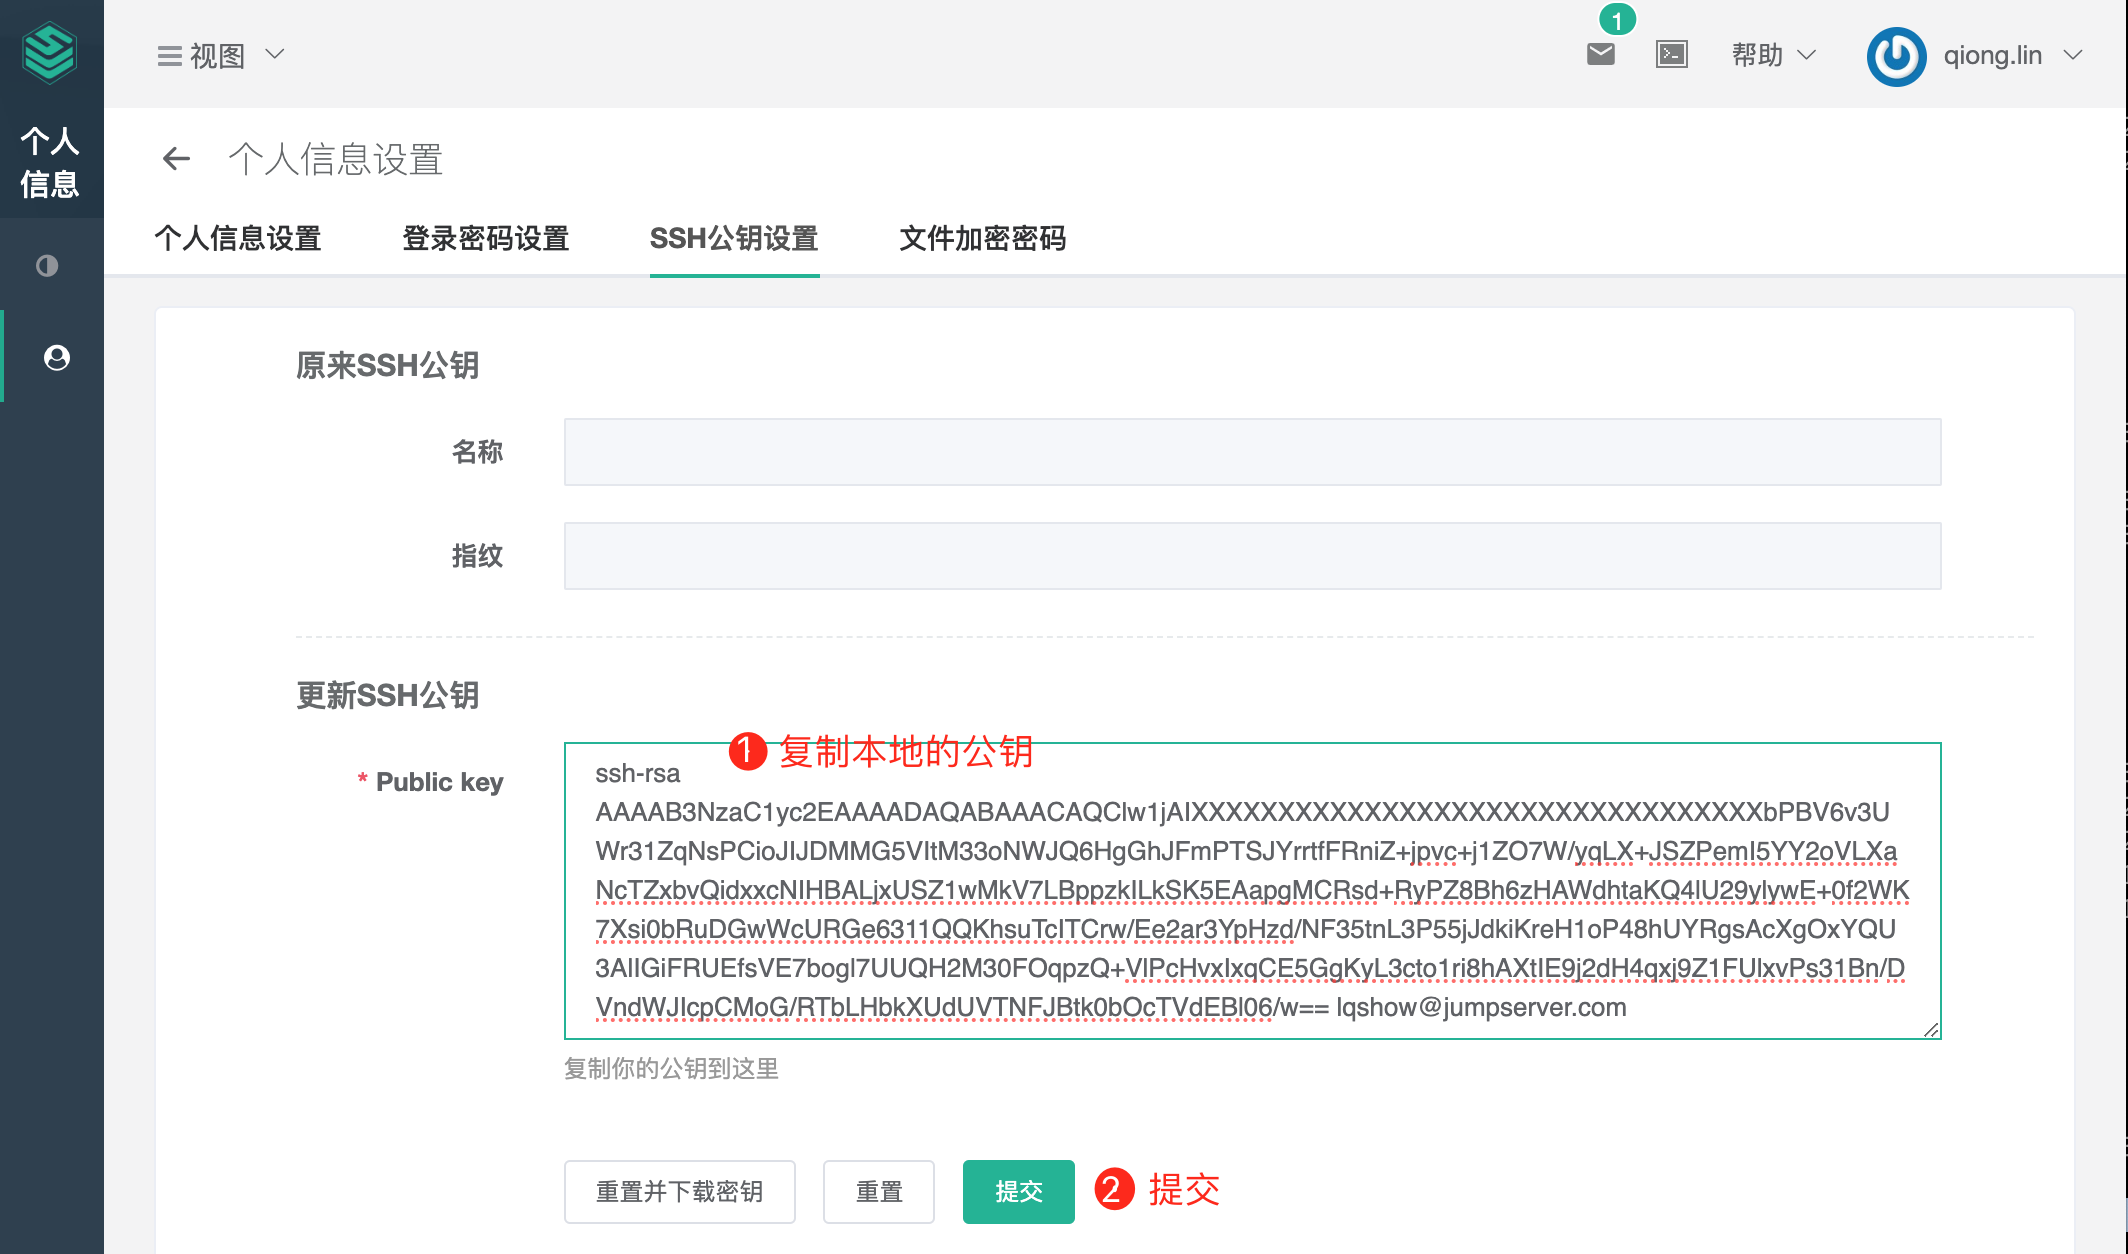The width and height of the screenshot is (2128, 1254).
Task: Click the 原来SSH公钥 section heading
Action: [388, 365]
